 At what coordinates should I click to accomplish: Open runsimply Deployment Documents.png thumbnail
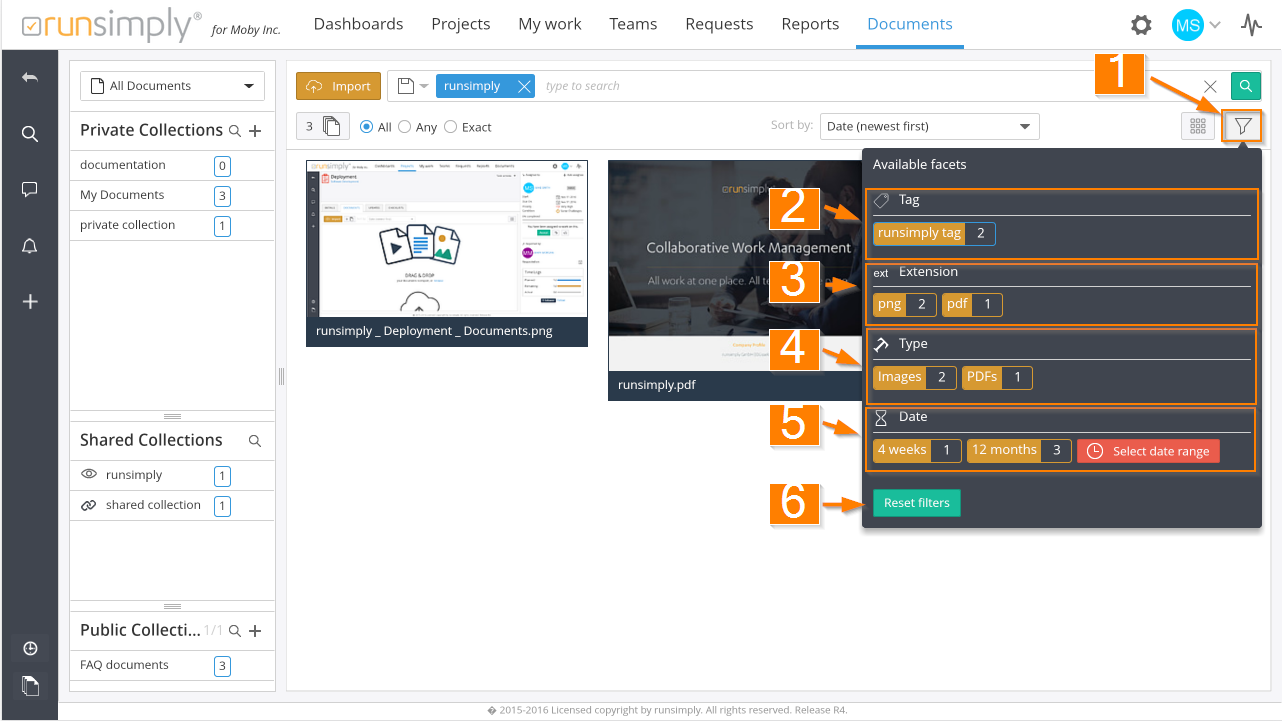[x=446, y=240]
